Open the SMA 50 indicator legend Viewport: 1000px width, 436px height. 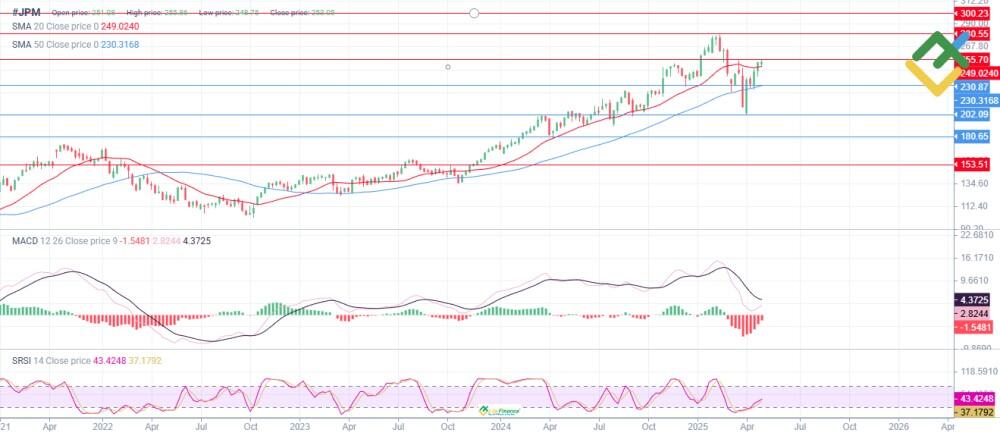click(x=76, y=45)
